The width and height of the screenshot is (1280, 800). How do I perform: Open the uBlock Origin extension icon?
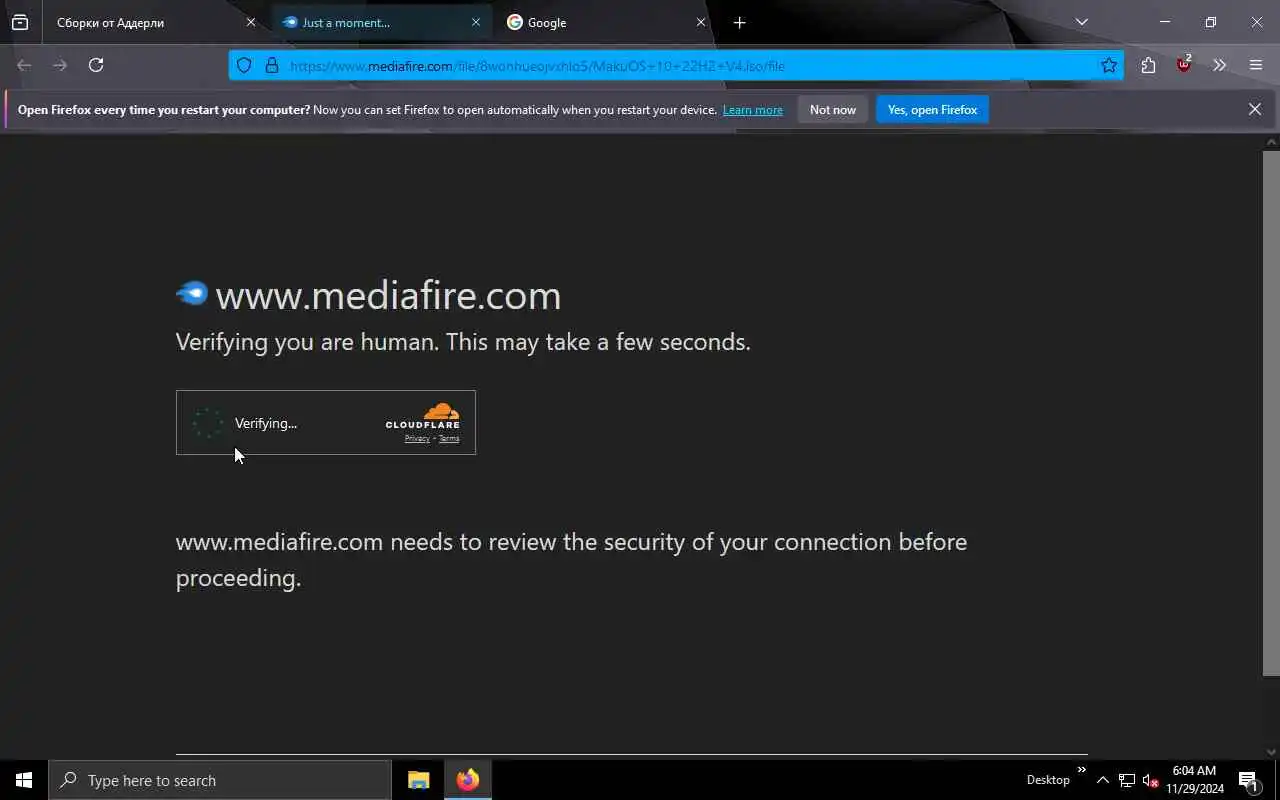point(1184,65)
